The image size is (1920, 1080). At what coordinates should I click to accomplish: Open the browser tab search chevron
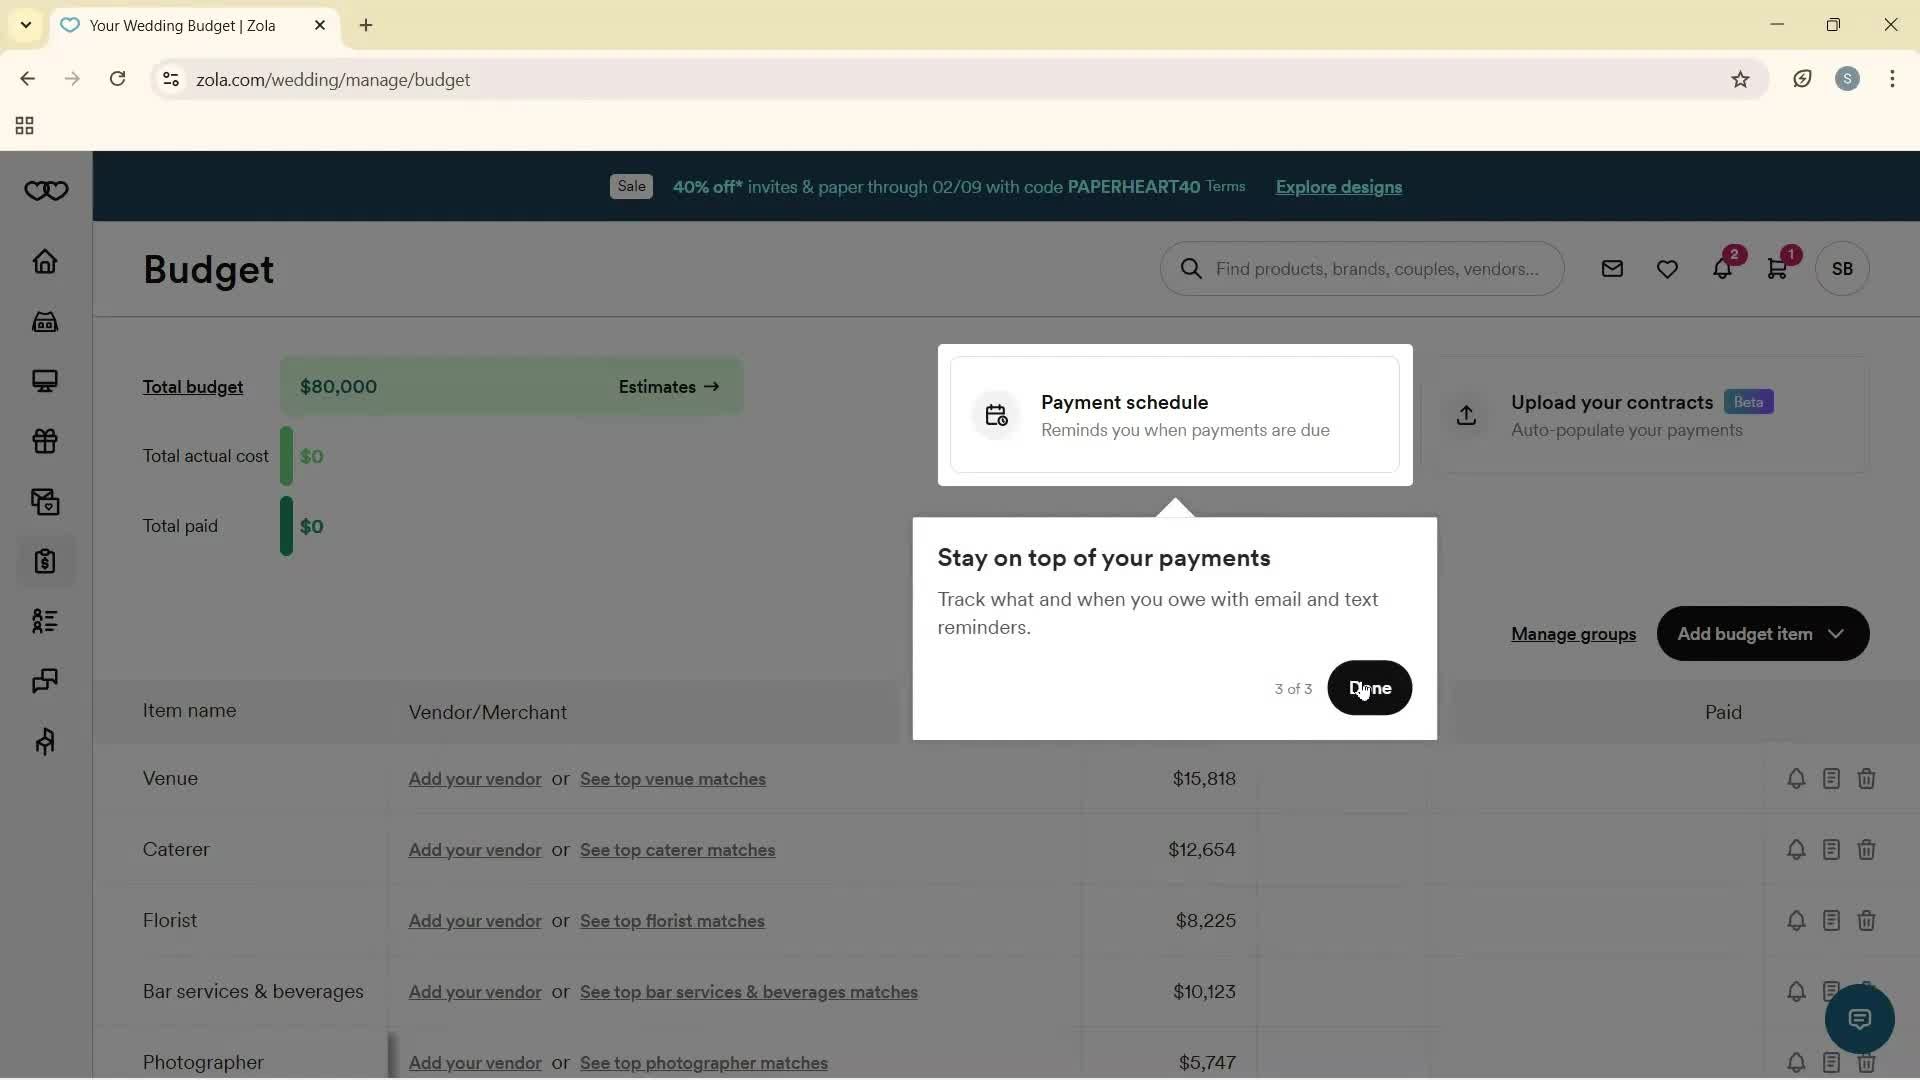click(x=25, y=25)
